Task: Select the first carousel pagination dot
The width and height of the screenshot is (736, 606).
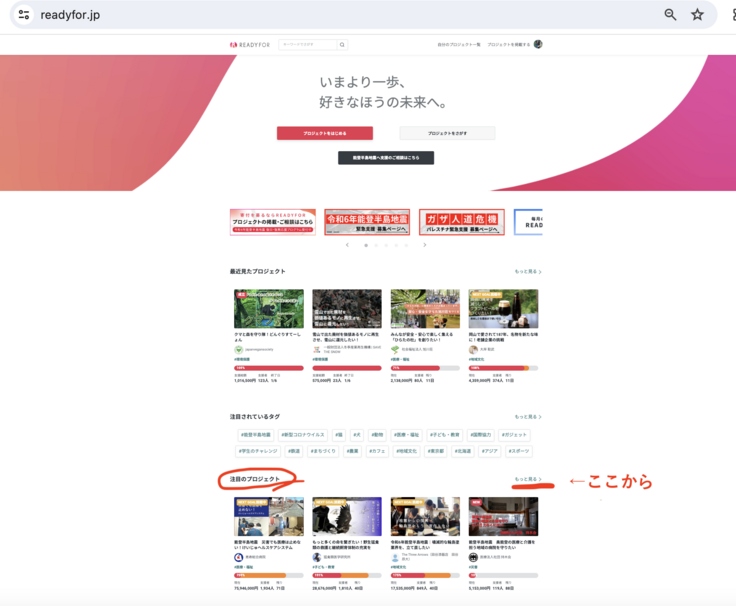Action: (366, 244)
